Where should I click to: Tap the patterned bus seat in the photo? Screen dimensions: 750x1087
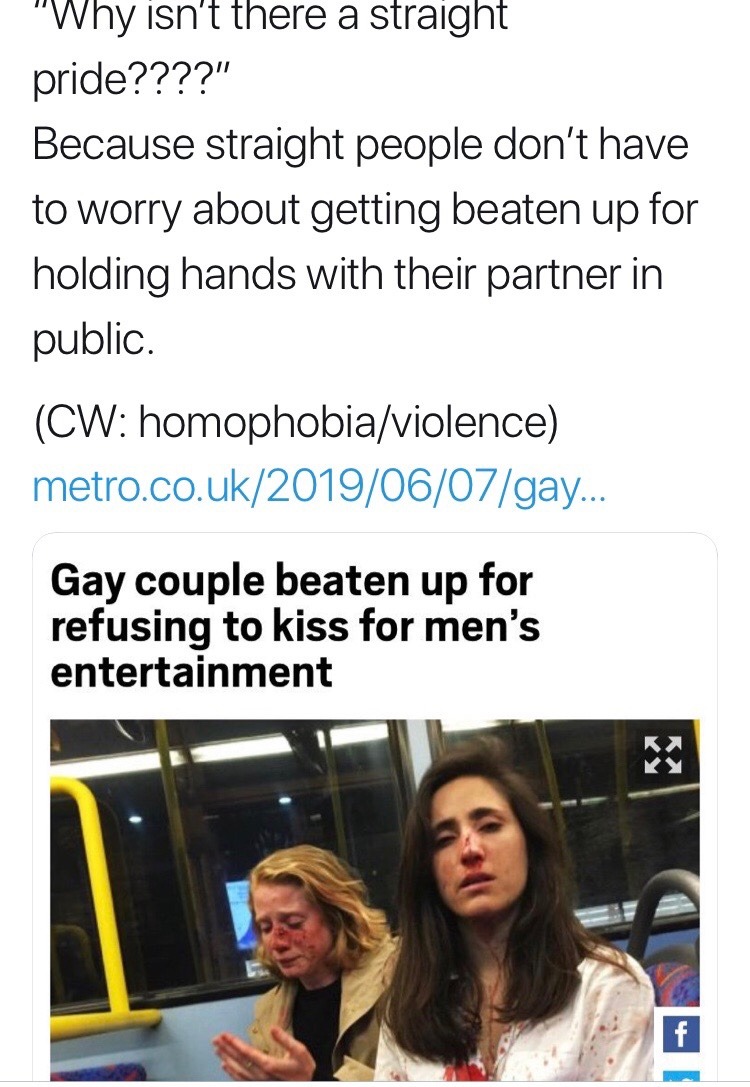[x=667, y=984]
